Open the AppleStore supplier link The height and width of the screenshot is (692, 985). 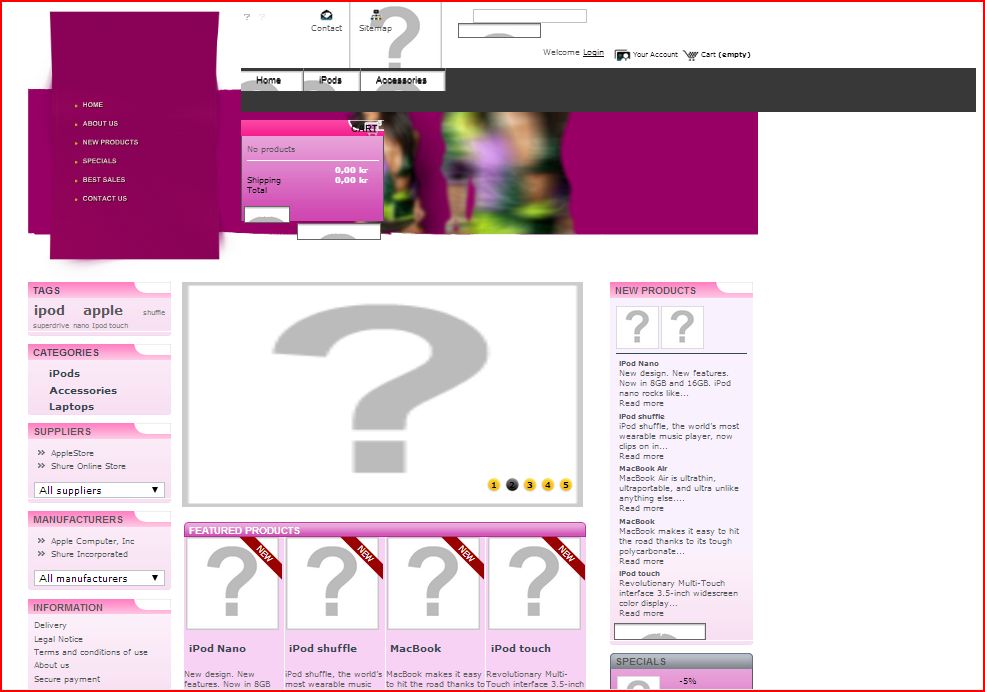click(x=72, y=453)
